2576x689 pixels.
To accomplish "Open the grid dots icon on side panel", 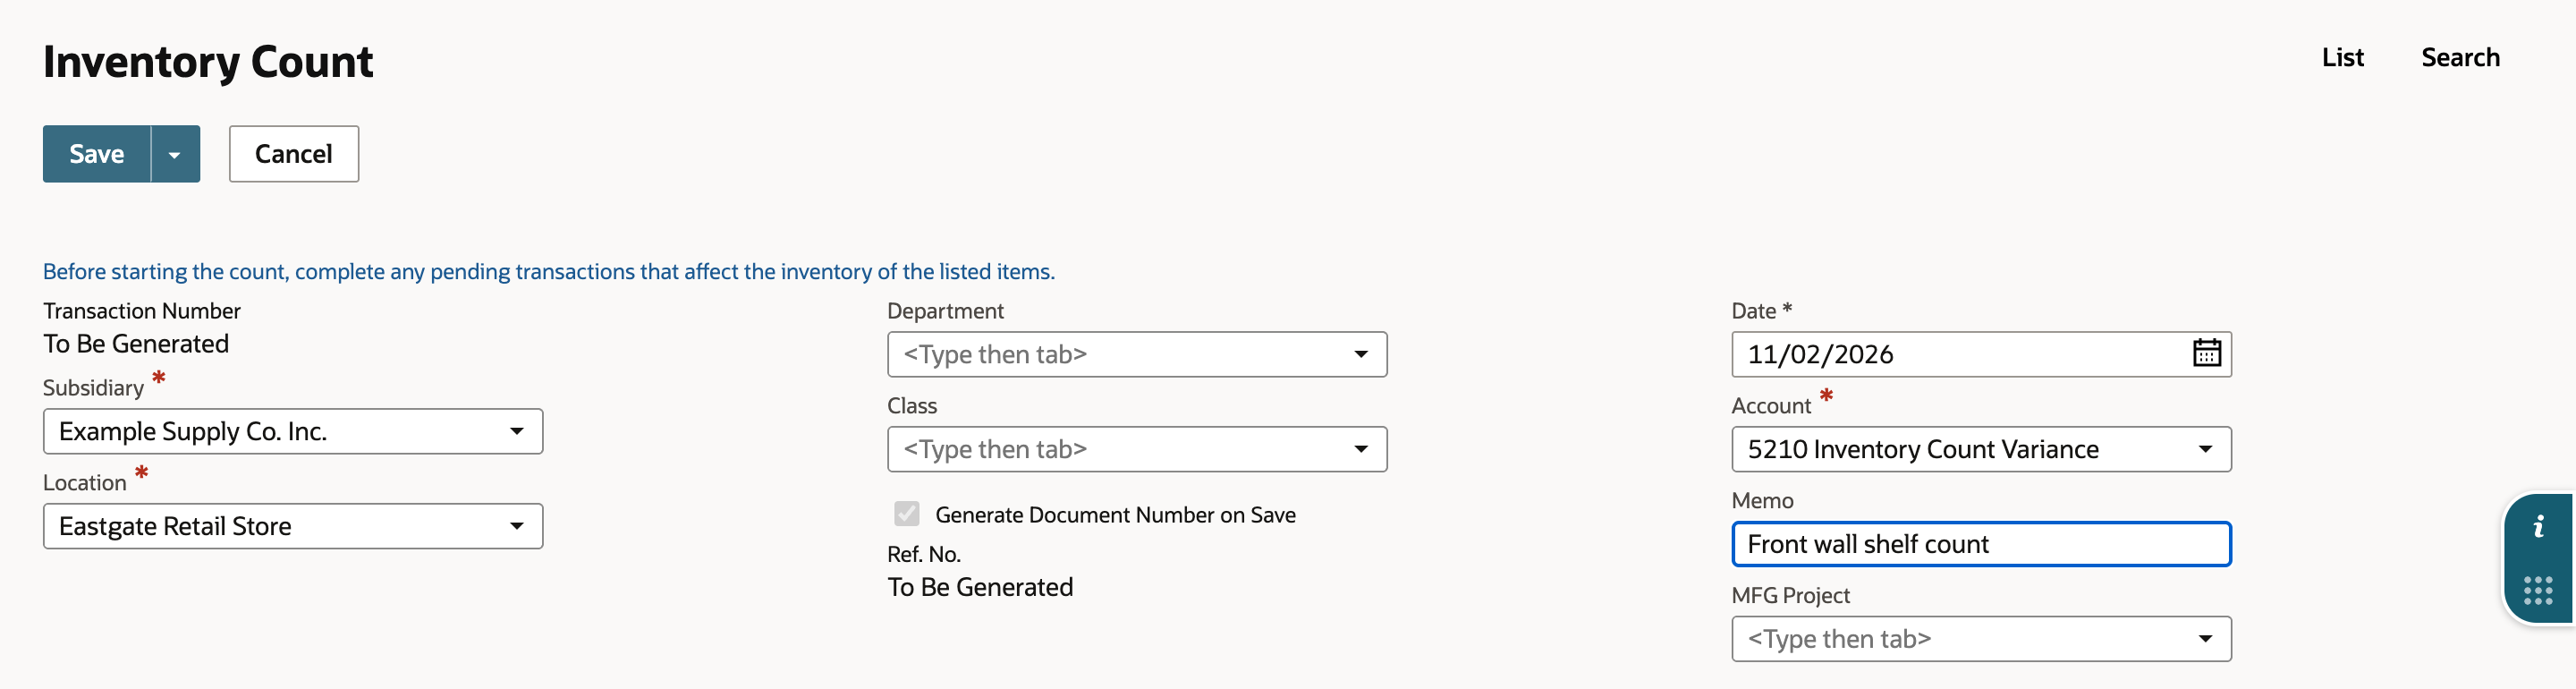I will click(2538, 590).
